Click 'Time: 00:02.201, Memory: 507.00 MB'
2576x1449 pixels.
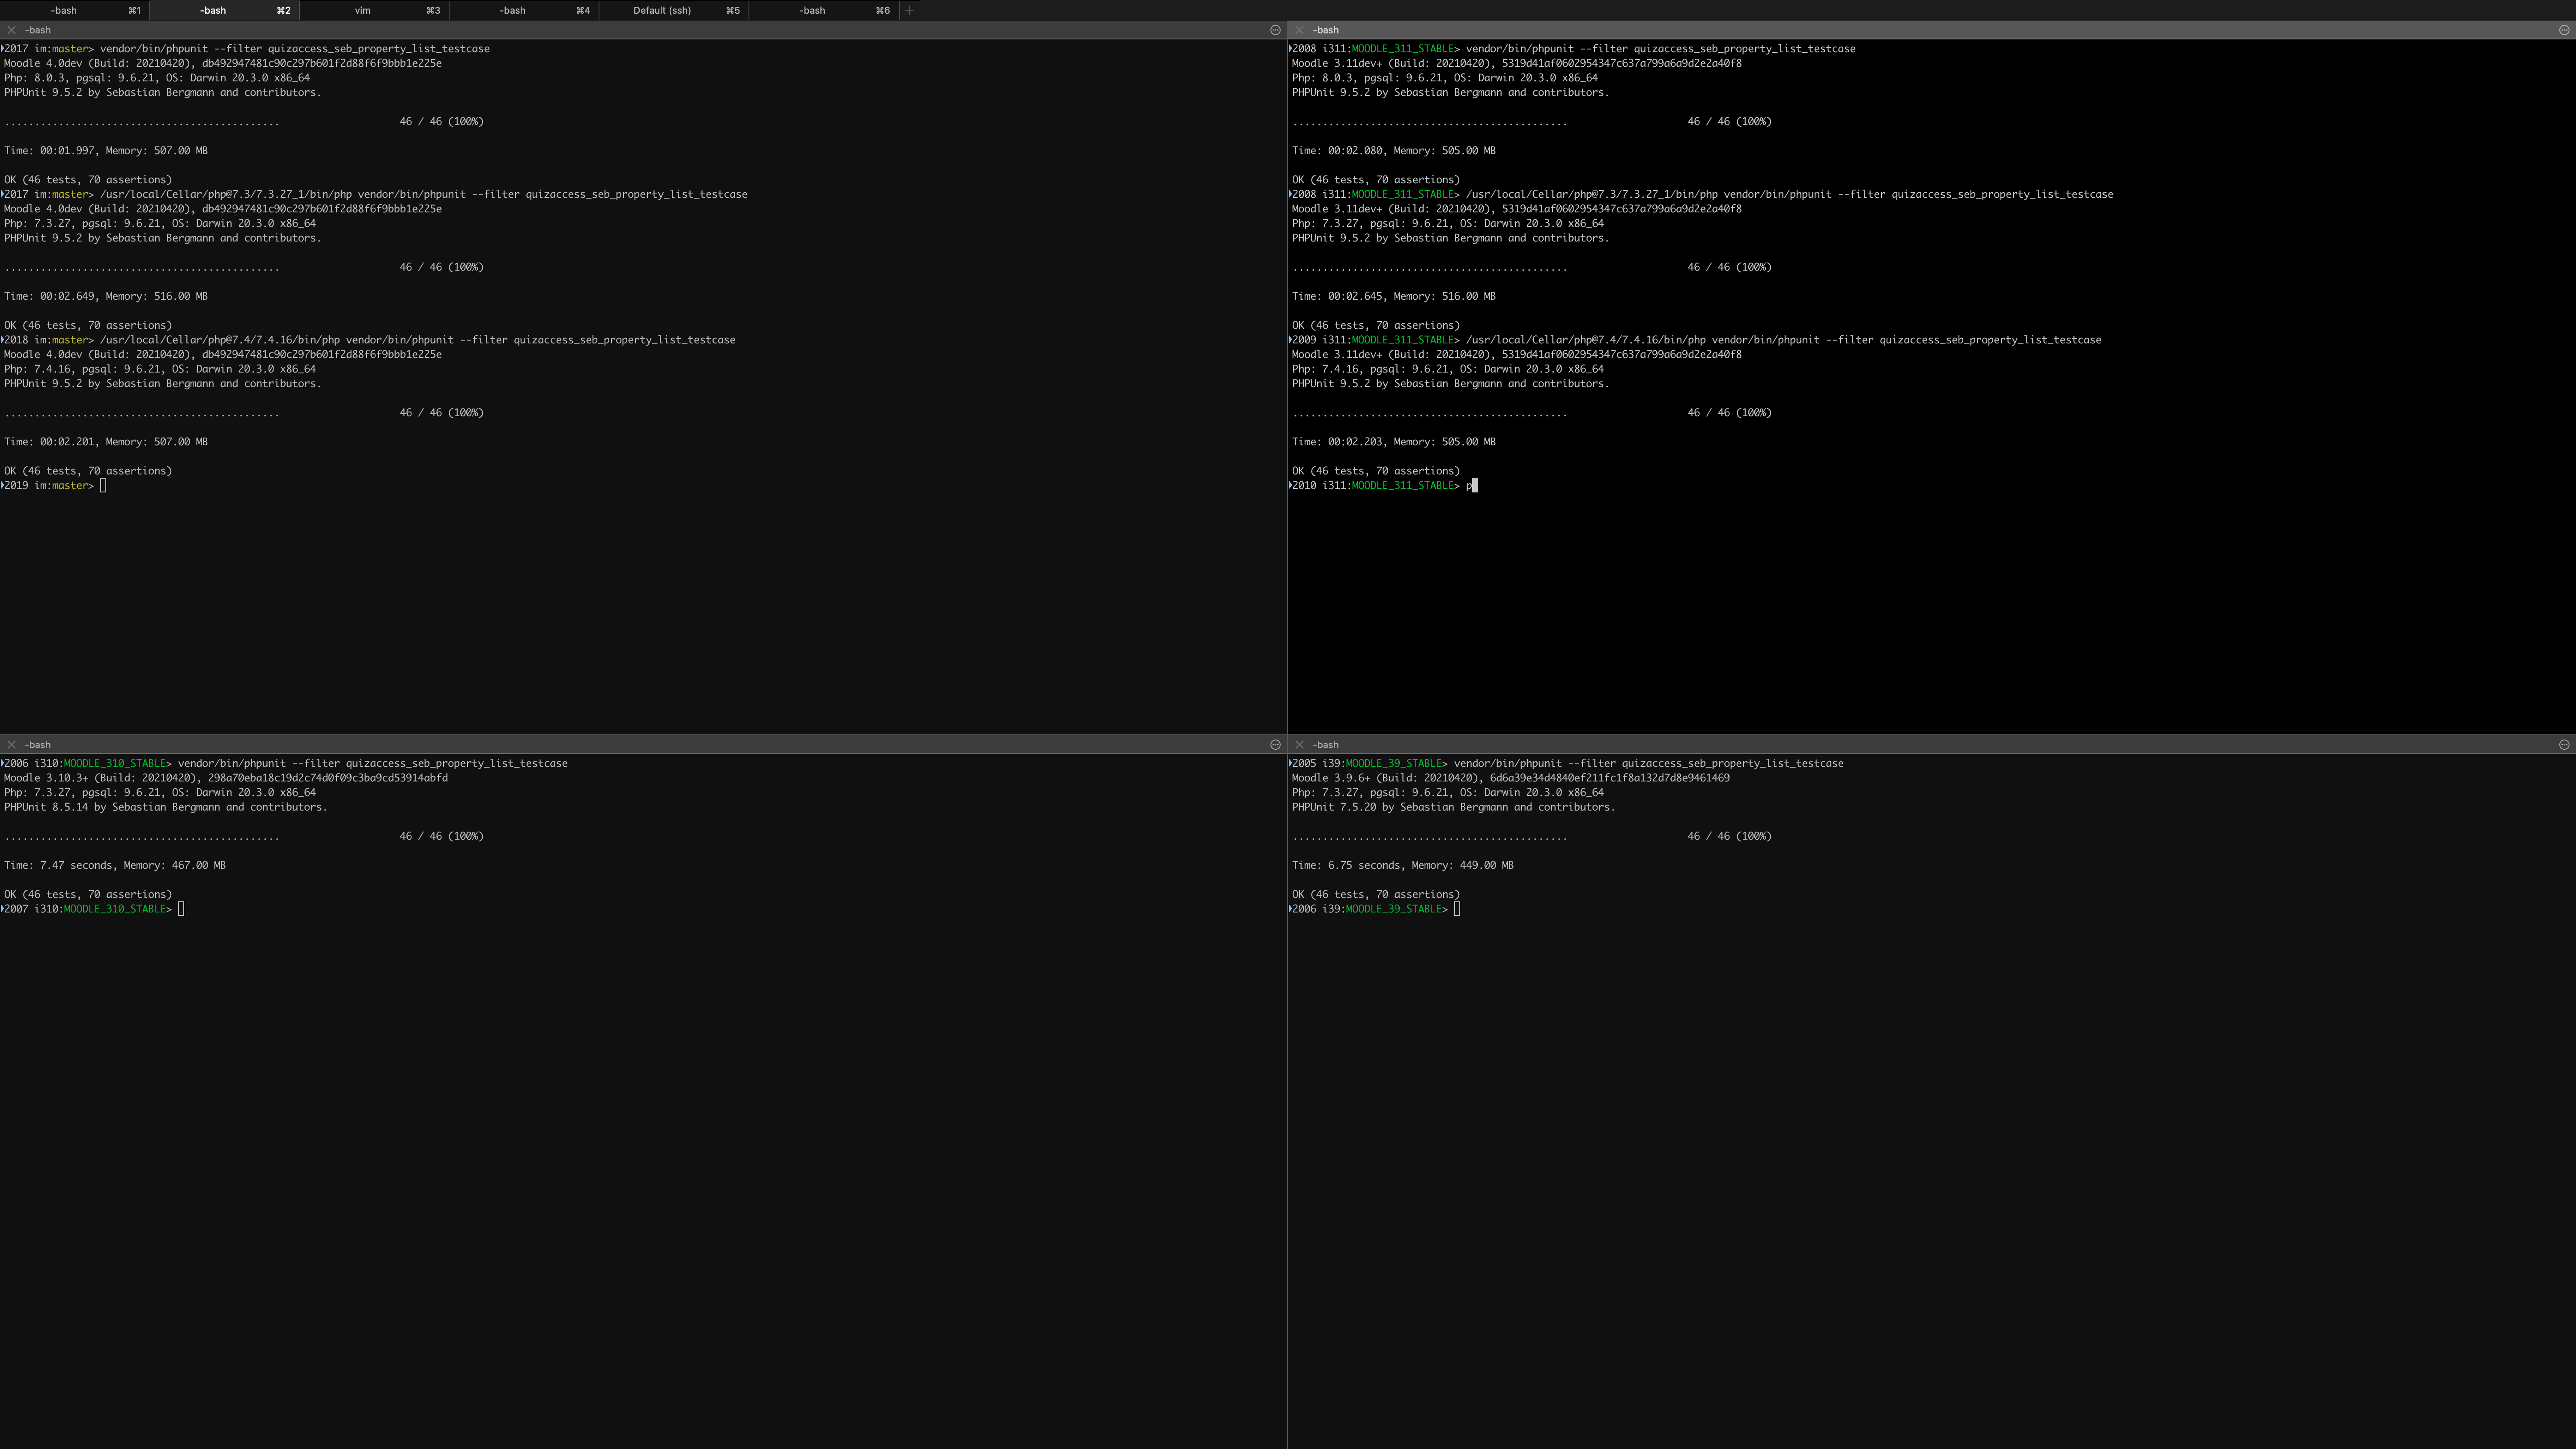pos(106,442)
